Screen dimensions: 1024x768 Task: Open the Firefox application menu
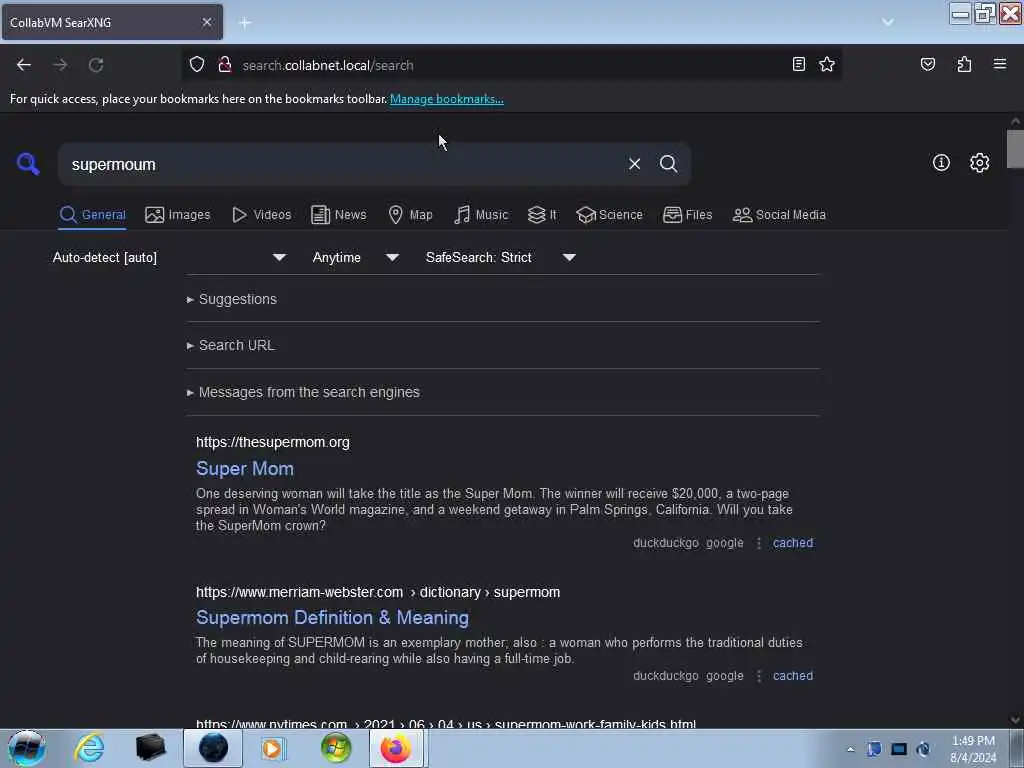[x=999, y=64]
